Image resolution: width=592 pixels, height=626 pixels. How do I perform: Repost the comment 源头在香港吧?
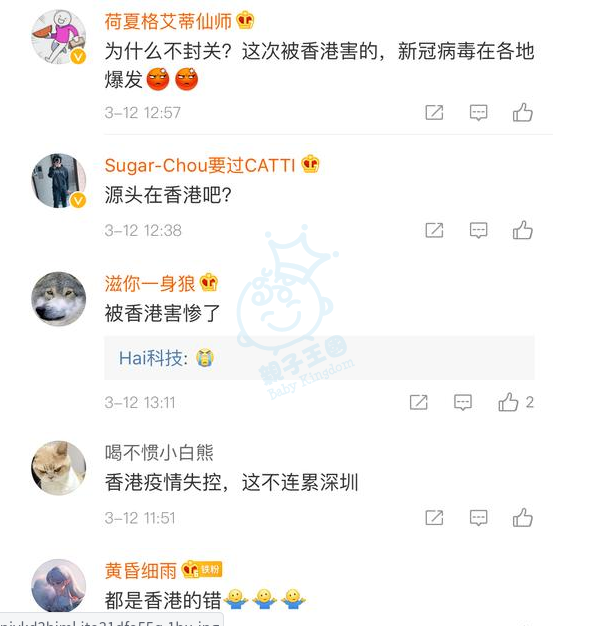pyautogui.click(x=434, y=230)
